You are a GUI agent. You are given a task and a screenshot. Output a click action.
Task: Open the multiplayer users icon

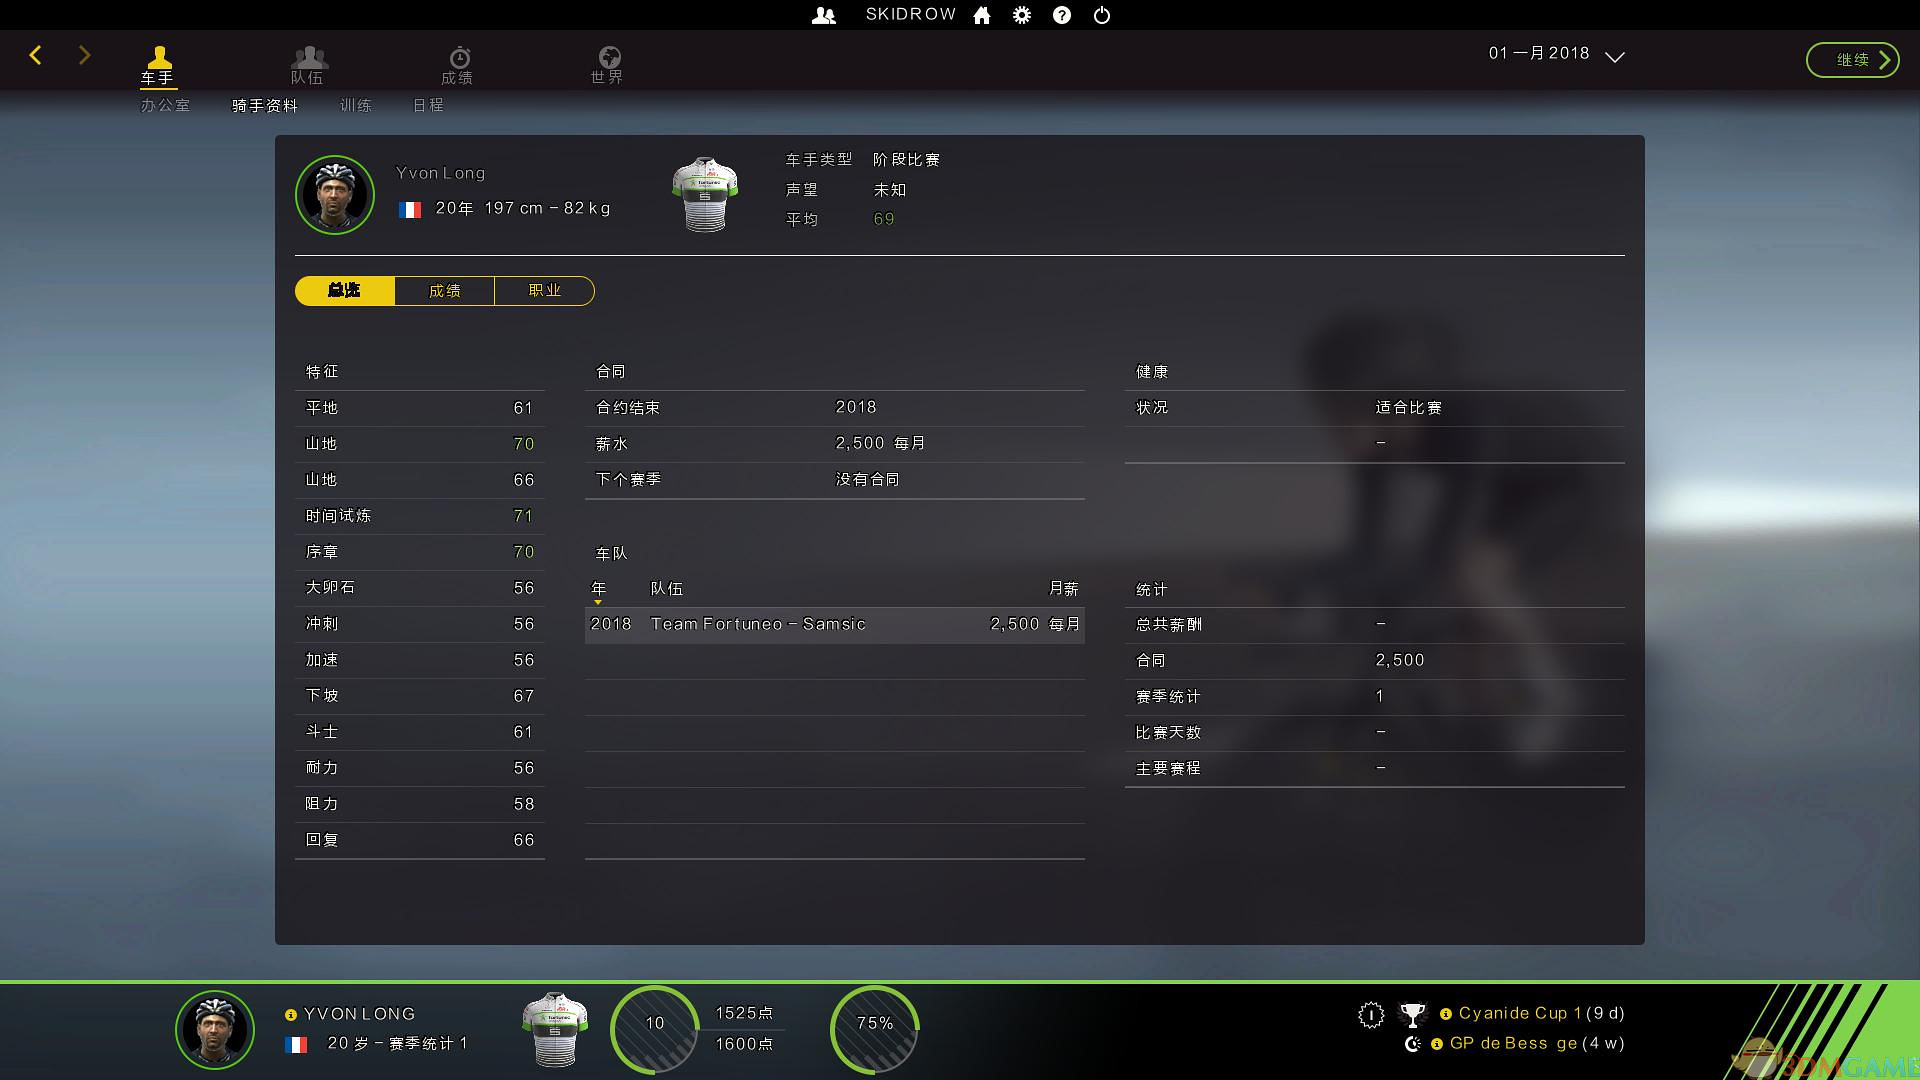coord(823,15)
